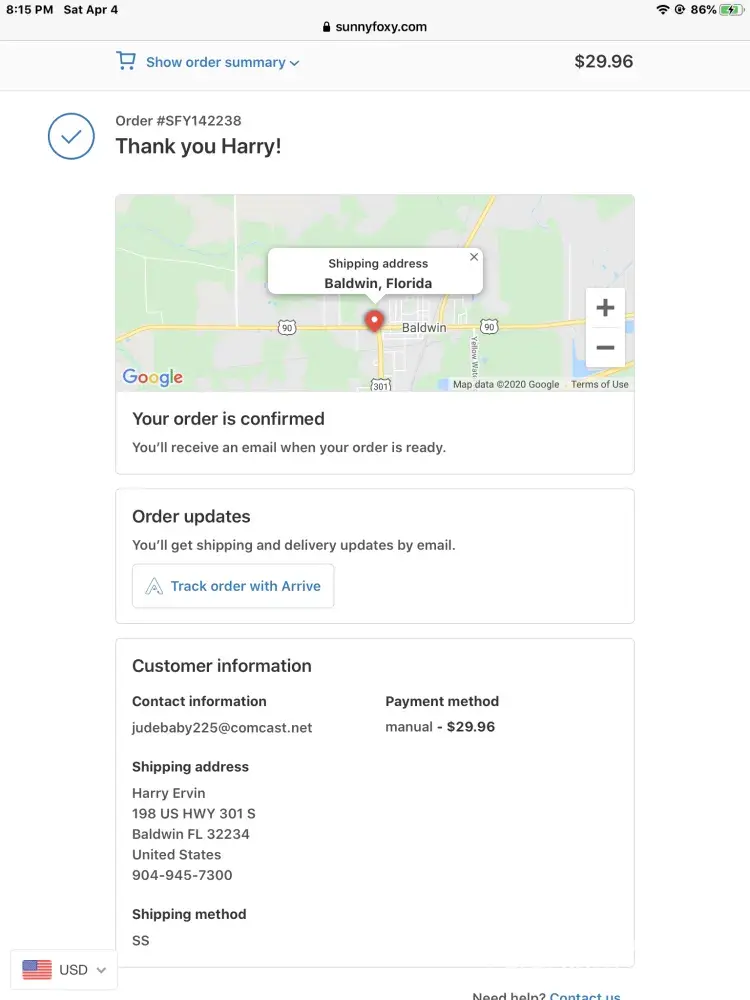Click the shopping cart icon
This screenshot has height=1000, width=750.
pyautogui.click(x=126, y=62)
